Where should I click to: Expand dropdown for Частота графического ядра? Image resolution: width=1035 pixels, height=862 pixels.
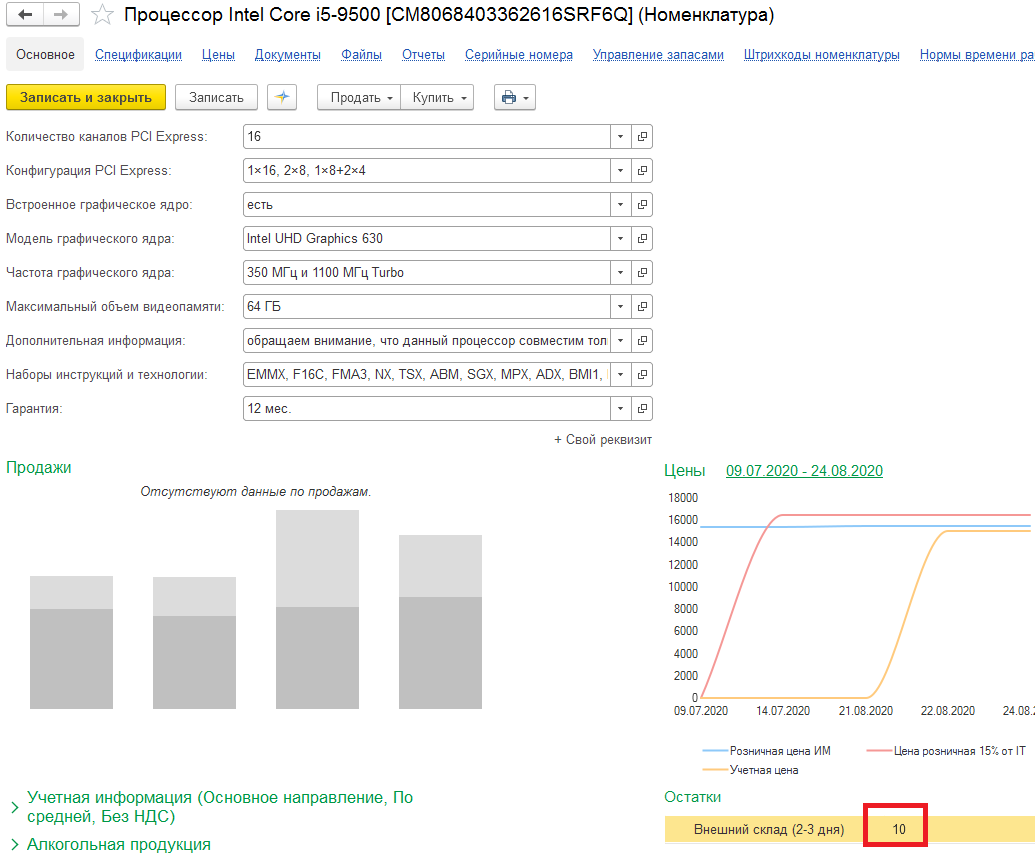[620, 273]
